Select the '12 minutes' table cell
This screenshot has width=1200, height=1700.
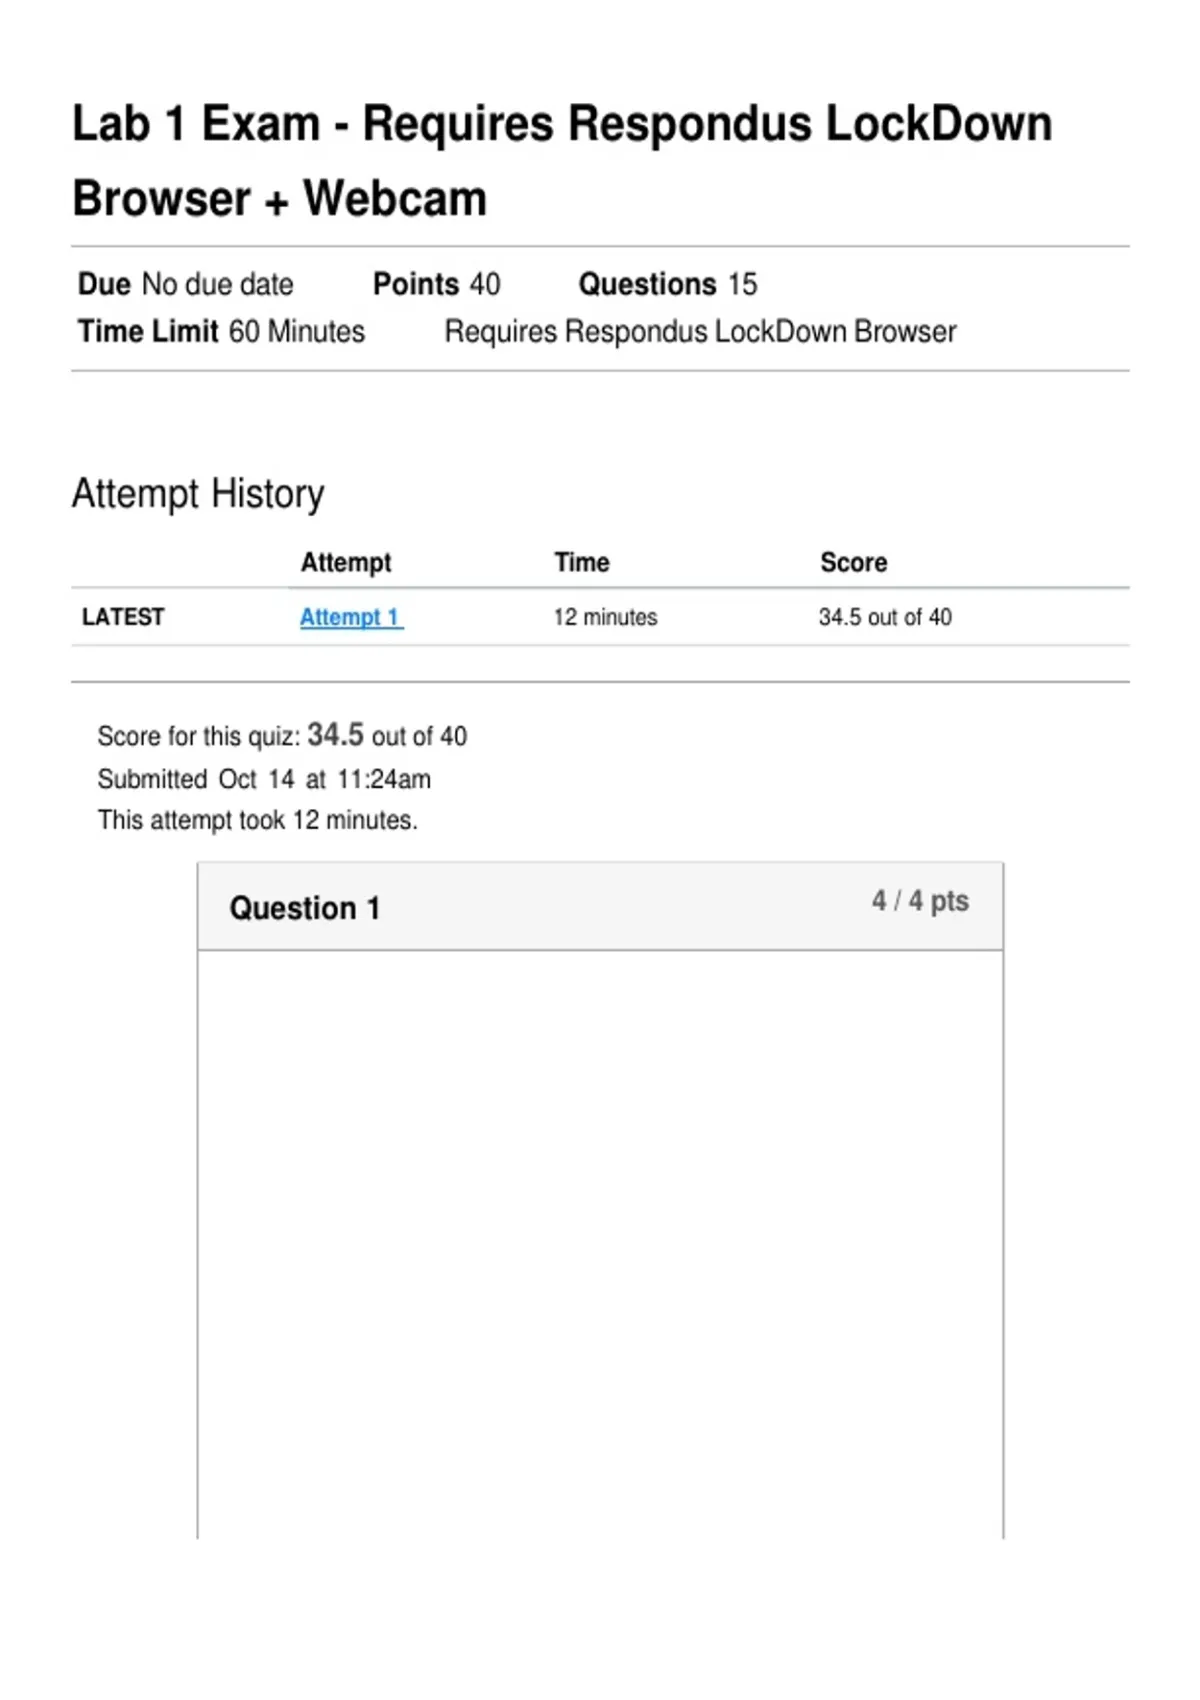(605, 617)
